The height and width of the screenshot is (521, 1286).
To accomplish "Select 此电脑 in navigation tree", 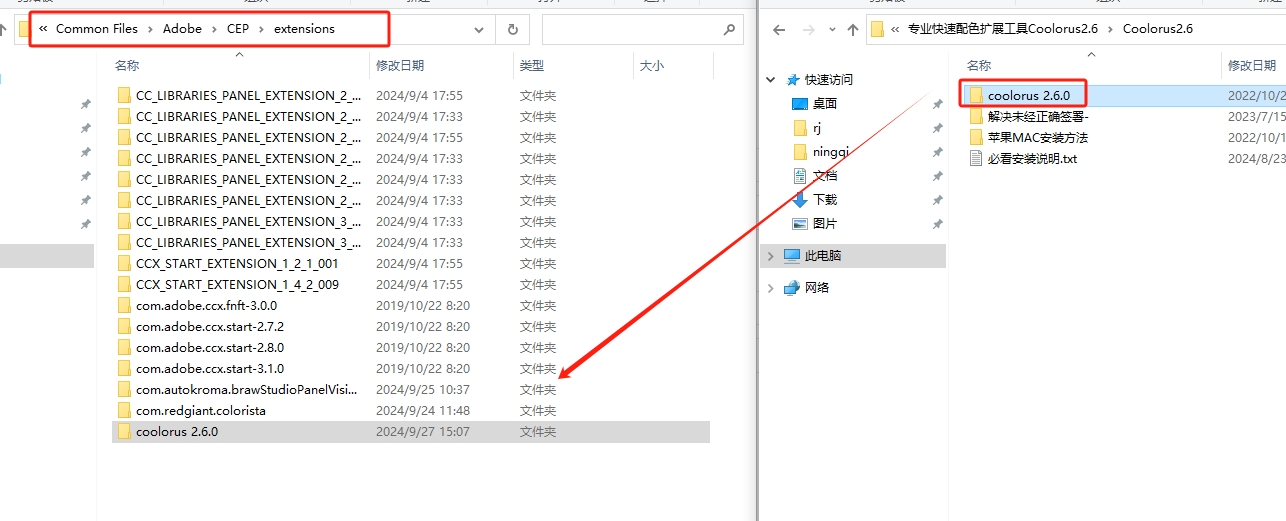I will (x=823, y=255).
